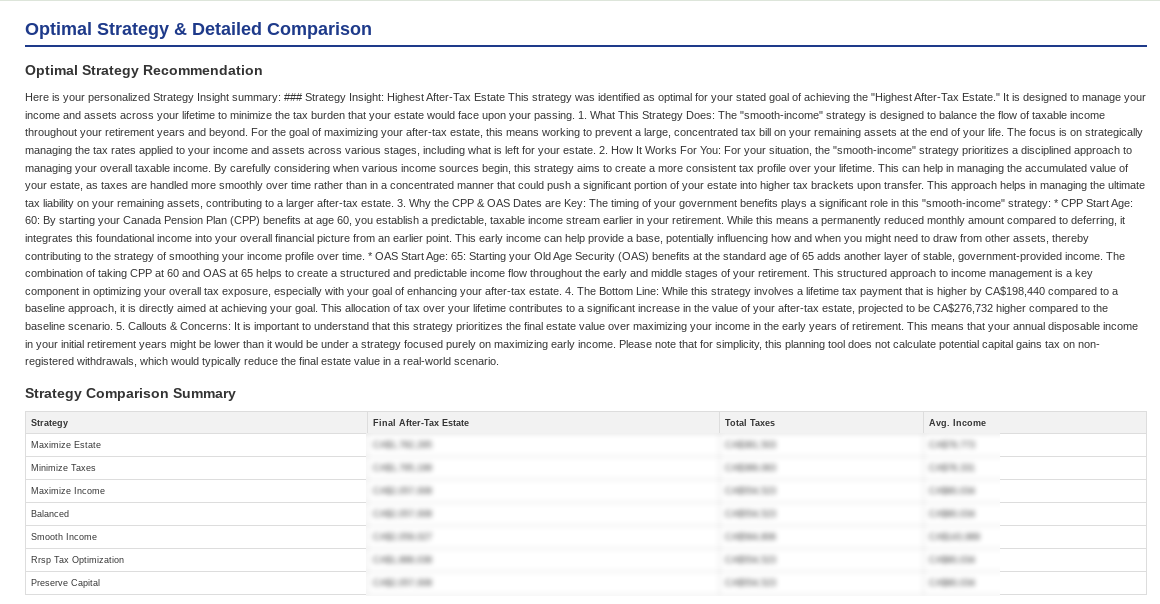Click the 'Strategy' column header
The height and width of the screenshot is (604, 1160).
(x=49, y=423)
